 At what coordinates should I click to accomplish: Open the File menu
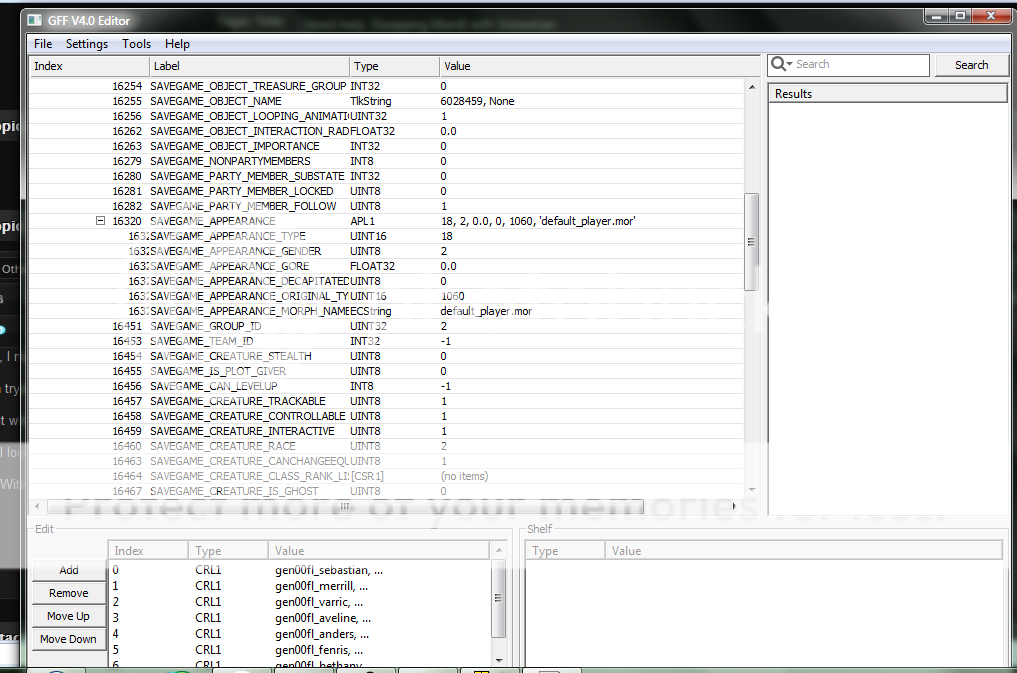pos(43,44)
